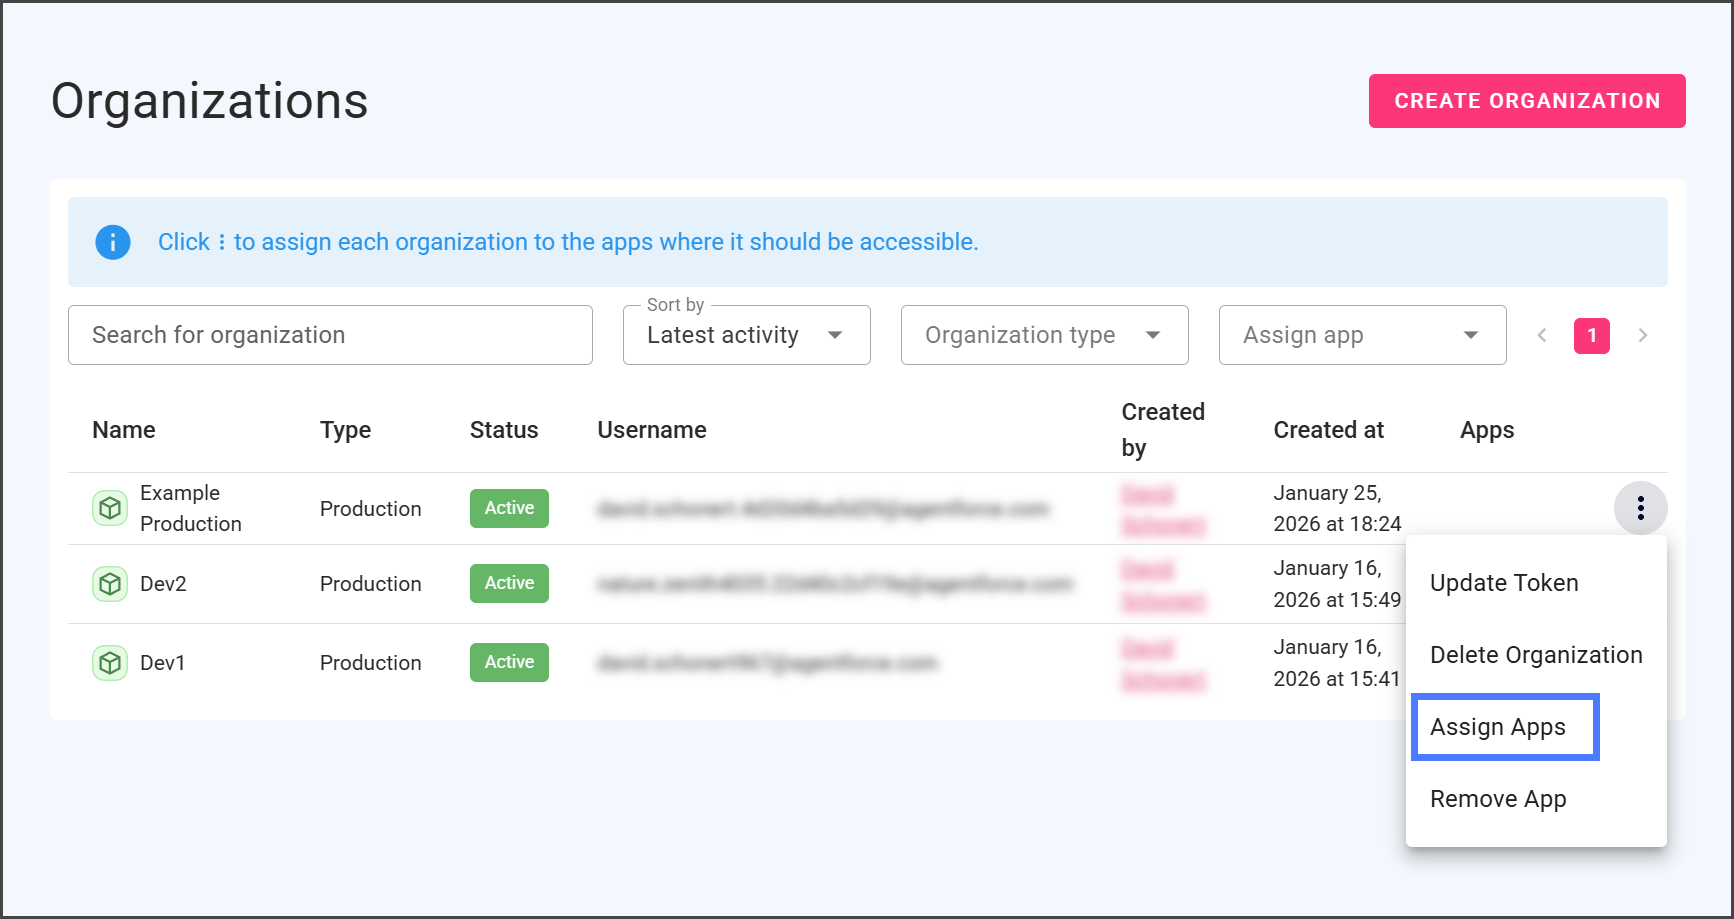Choose Delete Organization menu option
Viewport: 1734px width, 919px height.
click(1536, 655)
